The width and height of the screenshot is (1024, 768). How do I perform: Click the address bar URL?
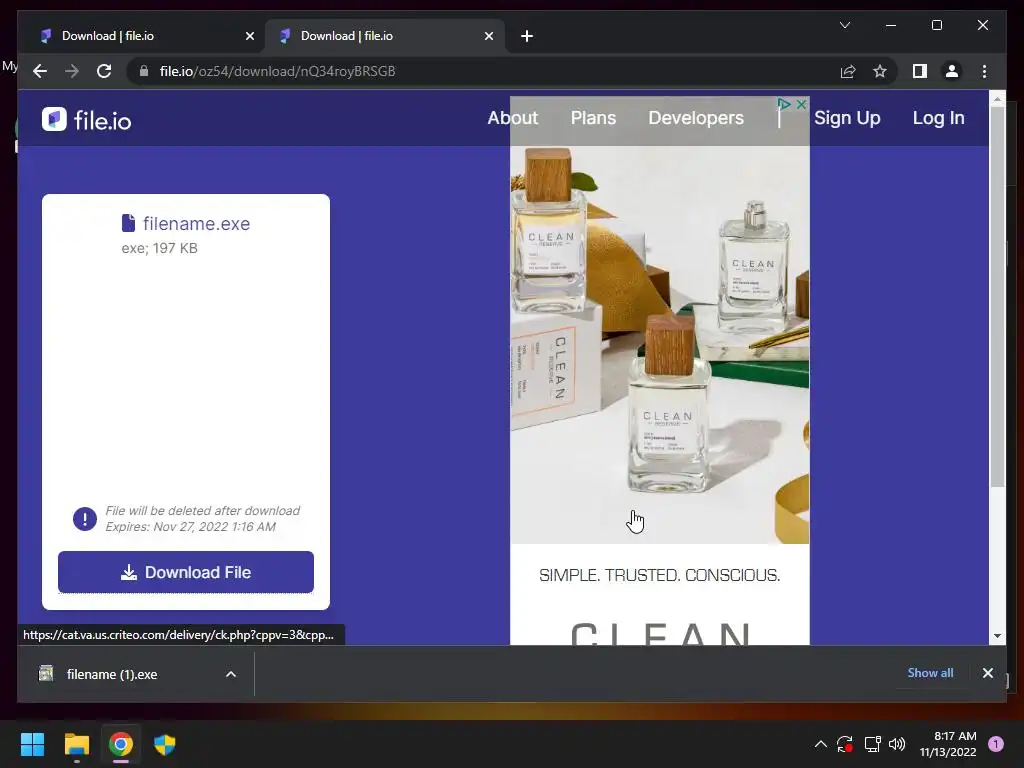point(278,71)
